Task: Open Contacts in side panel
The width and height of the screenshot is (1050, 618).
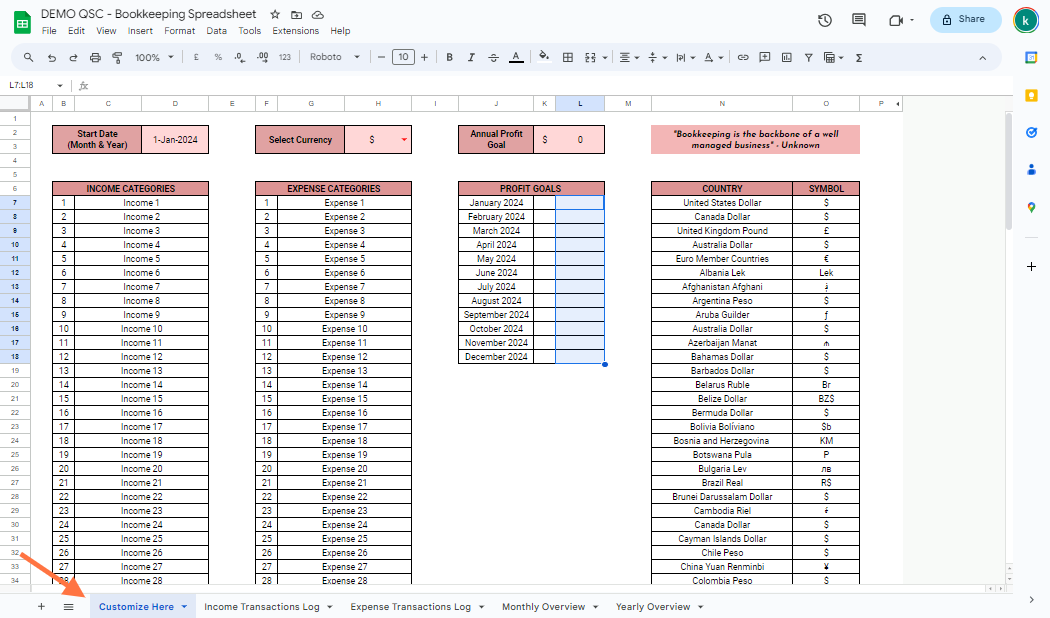Action: tap(1031, 170)
